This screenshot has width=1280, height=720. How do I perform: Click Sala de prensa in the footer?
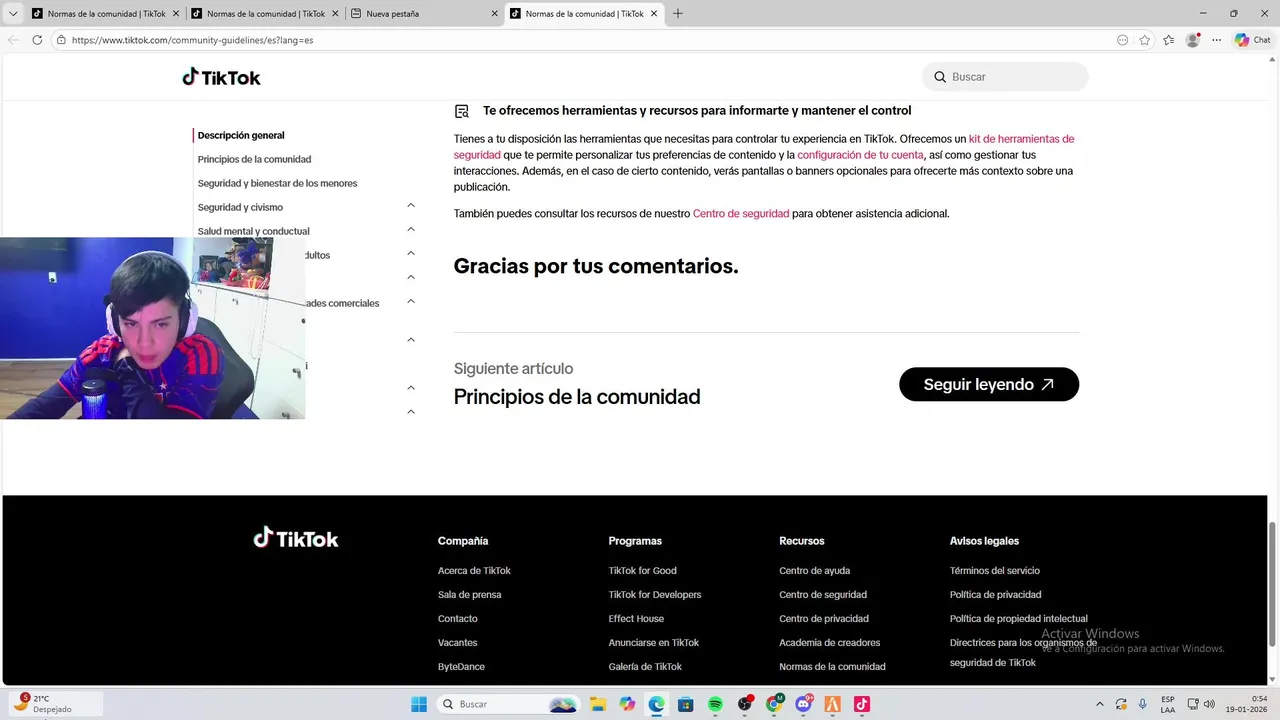tap(469, 595)
